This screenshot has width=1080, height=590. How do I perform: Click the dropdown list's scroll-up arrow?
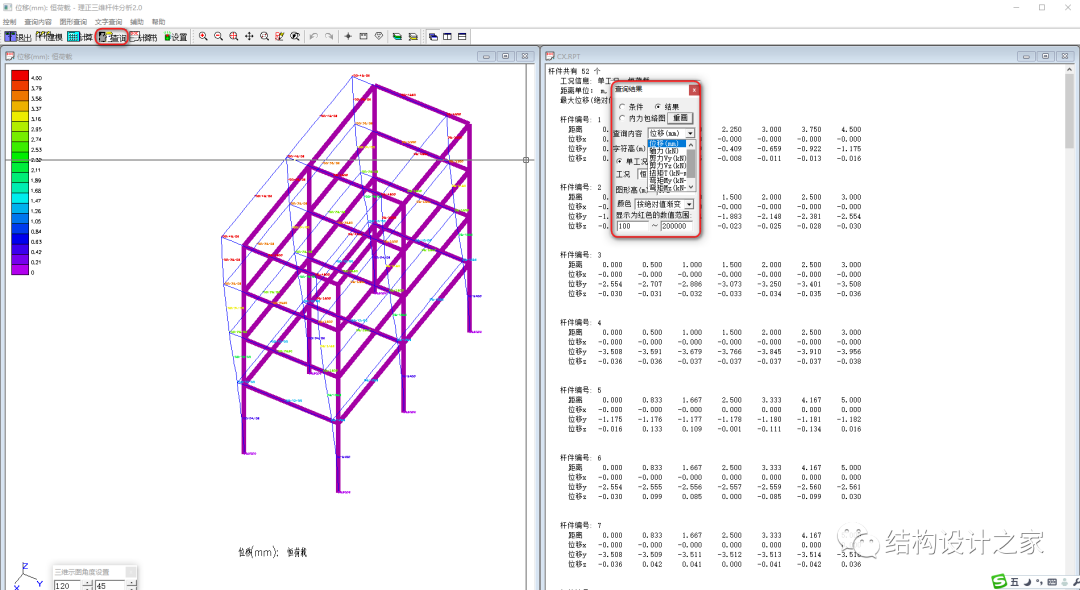691,145
